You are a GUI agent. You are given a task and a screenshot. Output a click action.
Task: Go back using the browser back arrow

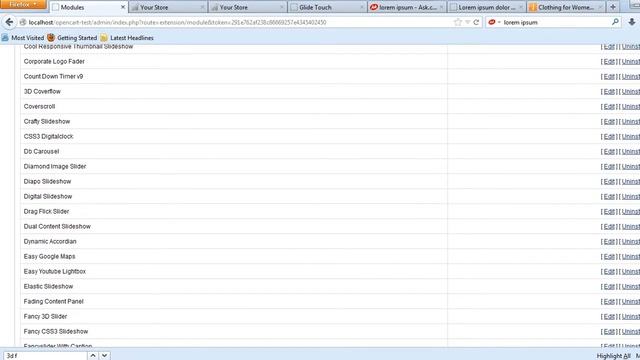9,22
